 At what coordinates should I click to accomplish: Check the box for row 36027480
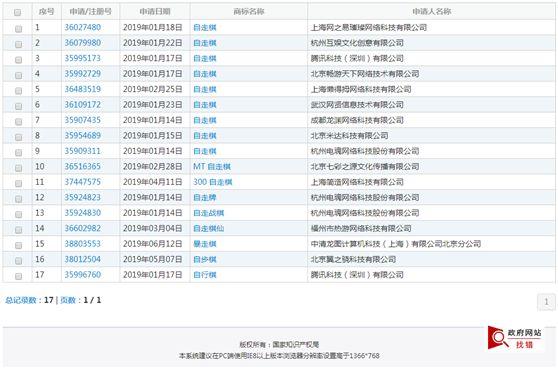point(19,29)
